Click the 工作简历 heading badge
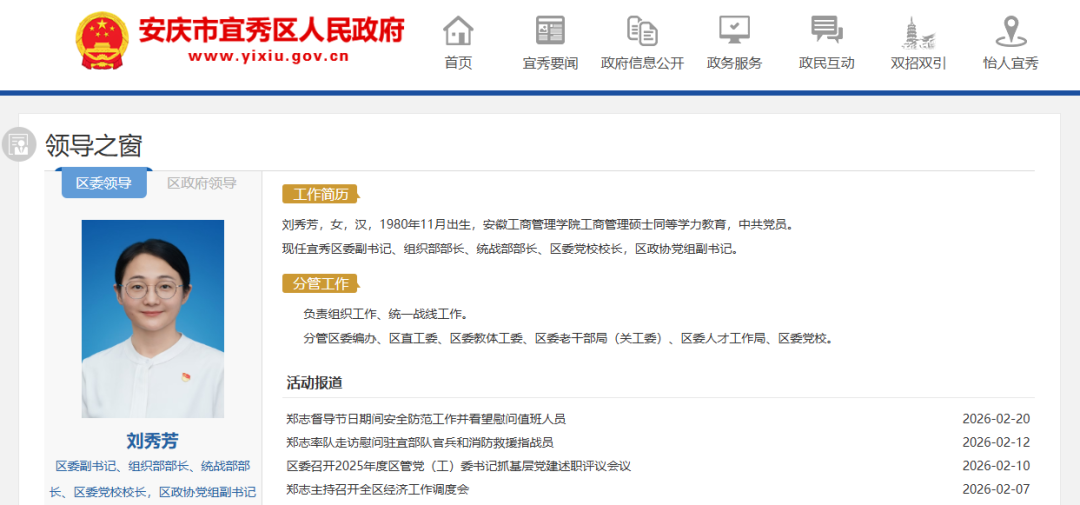 [321, 194]
